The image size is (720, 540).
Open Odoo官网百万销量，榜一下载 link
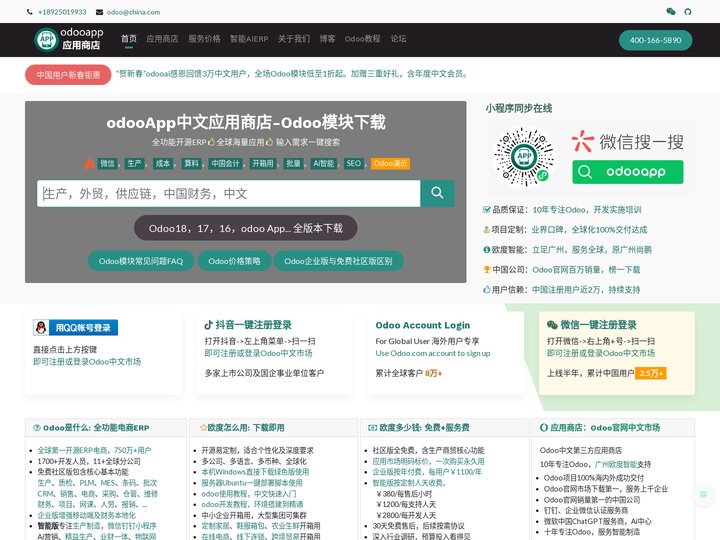click(x=586, y=270)
